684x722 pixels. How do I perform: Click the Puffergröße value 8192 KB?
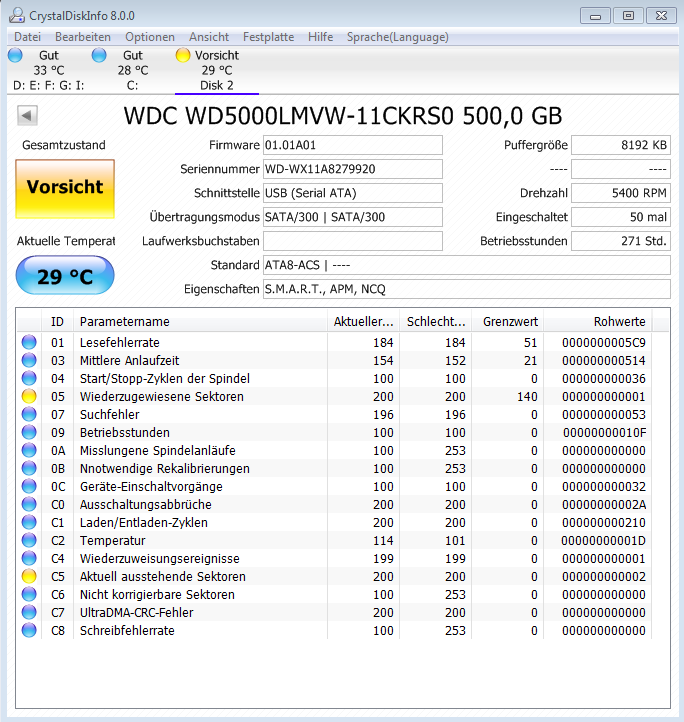pos(621,145)
